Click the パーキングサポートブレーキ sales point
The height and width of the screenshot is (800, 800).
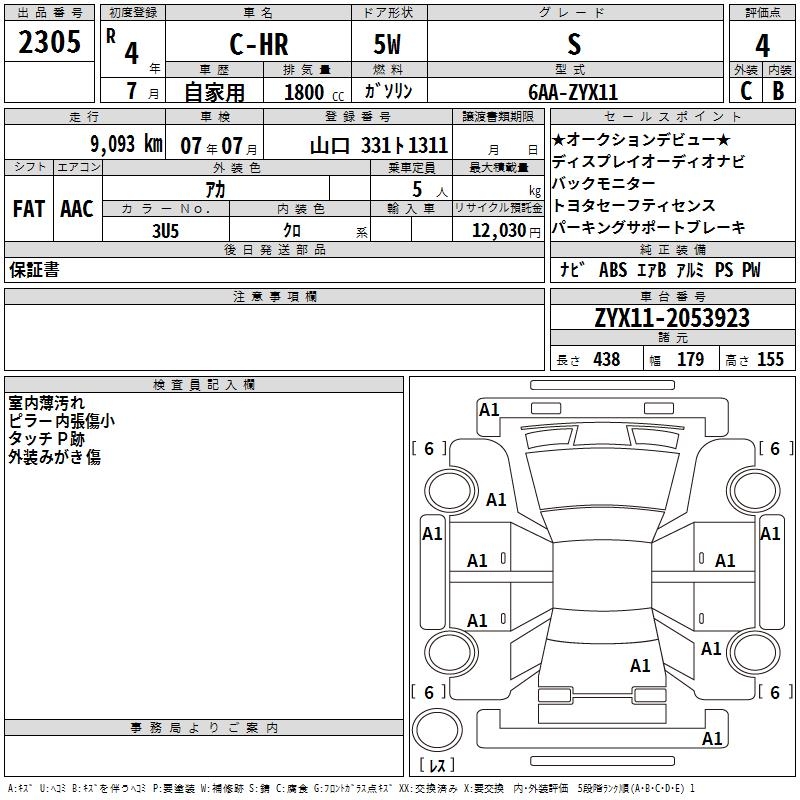coord(648,227)
